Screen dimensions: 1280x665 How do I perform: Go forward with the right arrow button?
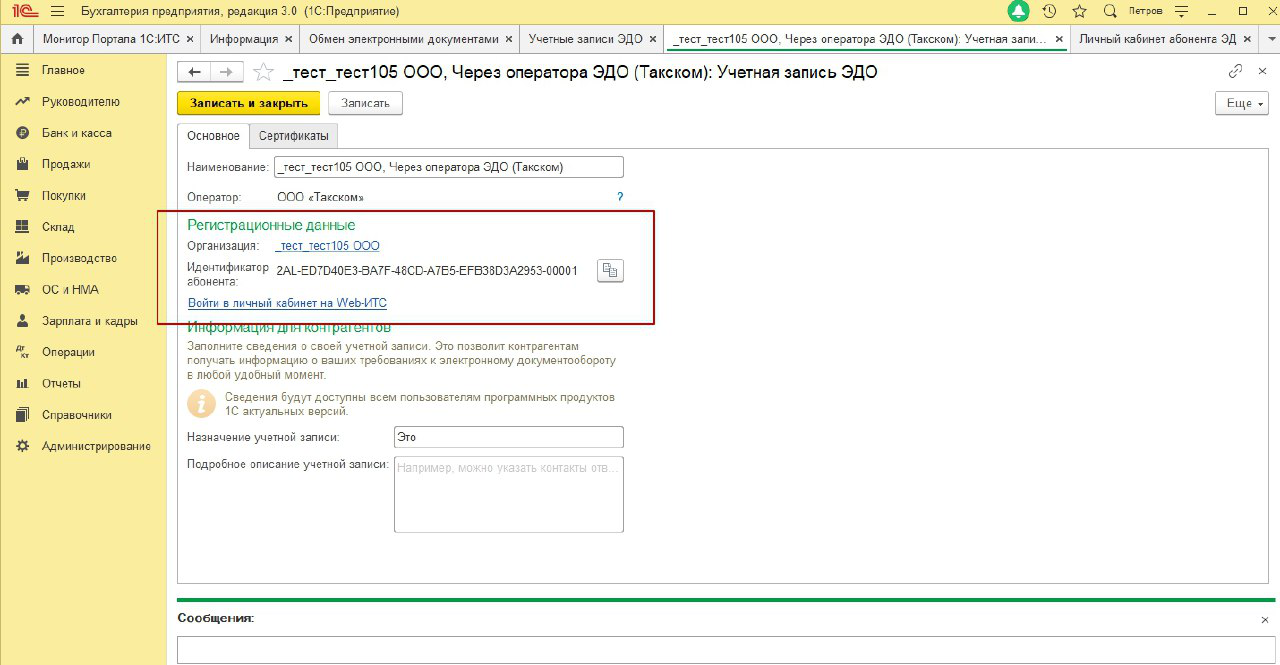pos(226,72)
